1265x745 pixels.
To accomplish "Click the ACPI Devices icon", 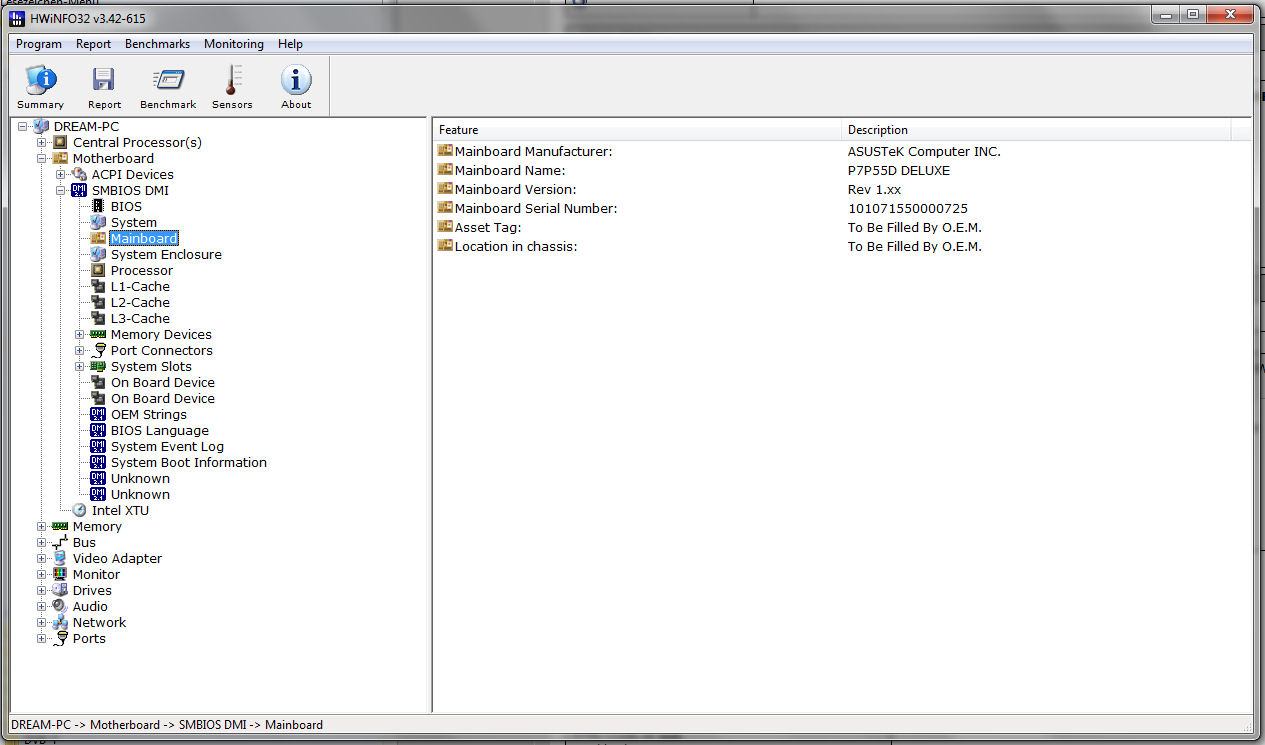I will click(x=79, y=175).
